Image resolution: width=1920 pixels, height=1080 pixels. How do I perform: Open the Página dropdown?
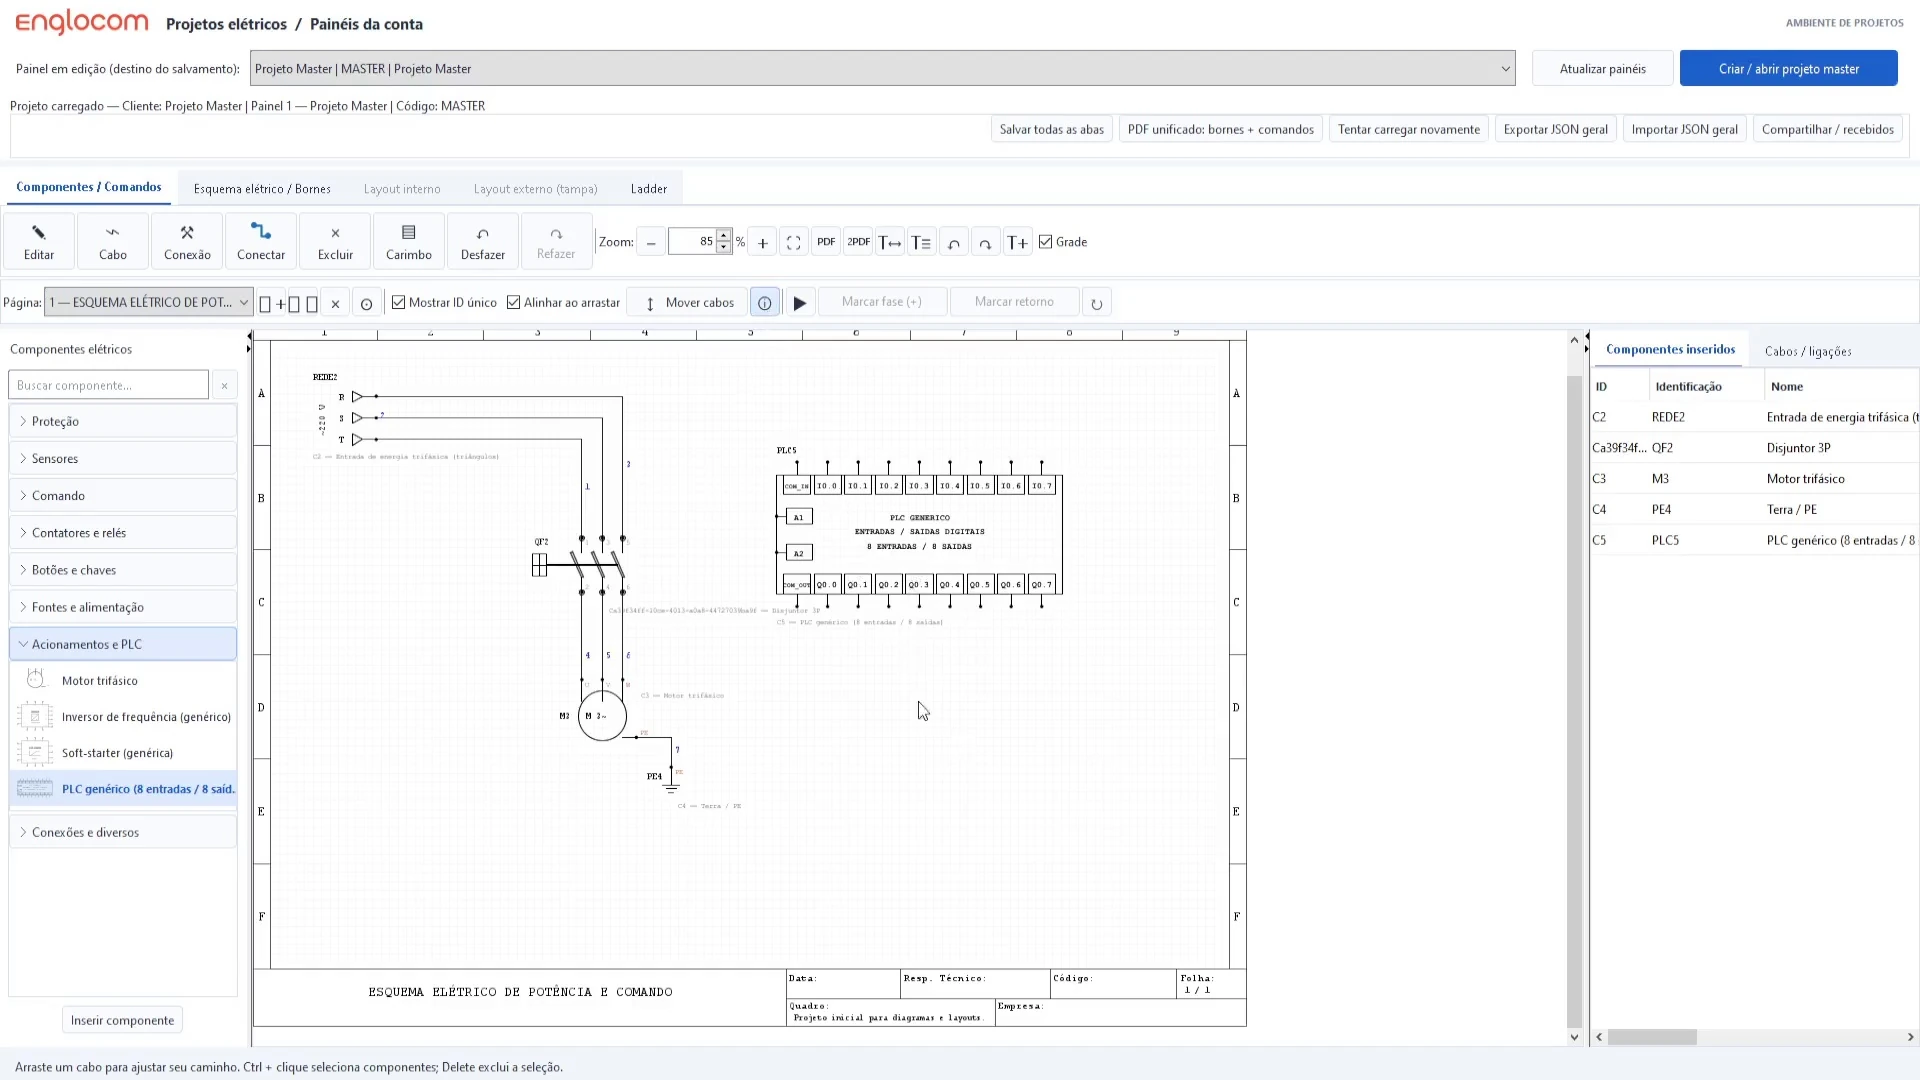point(148,302)
